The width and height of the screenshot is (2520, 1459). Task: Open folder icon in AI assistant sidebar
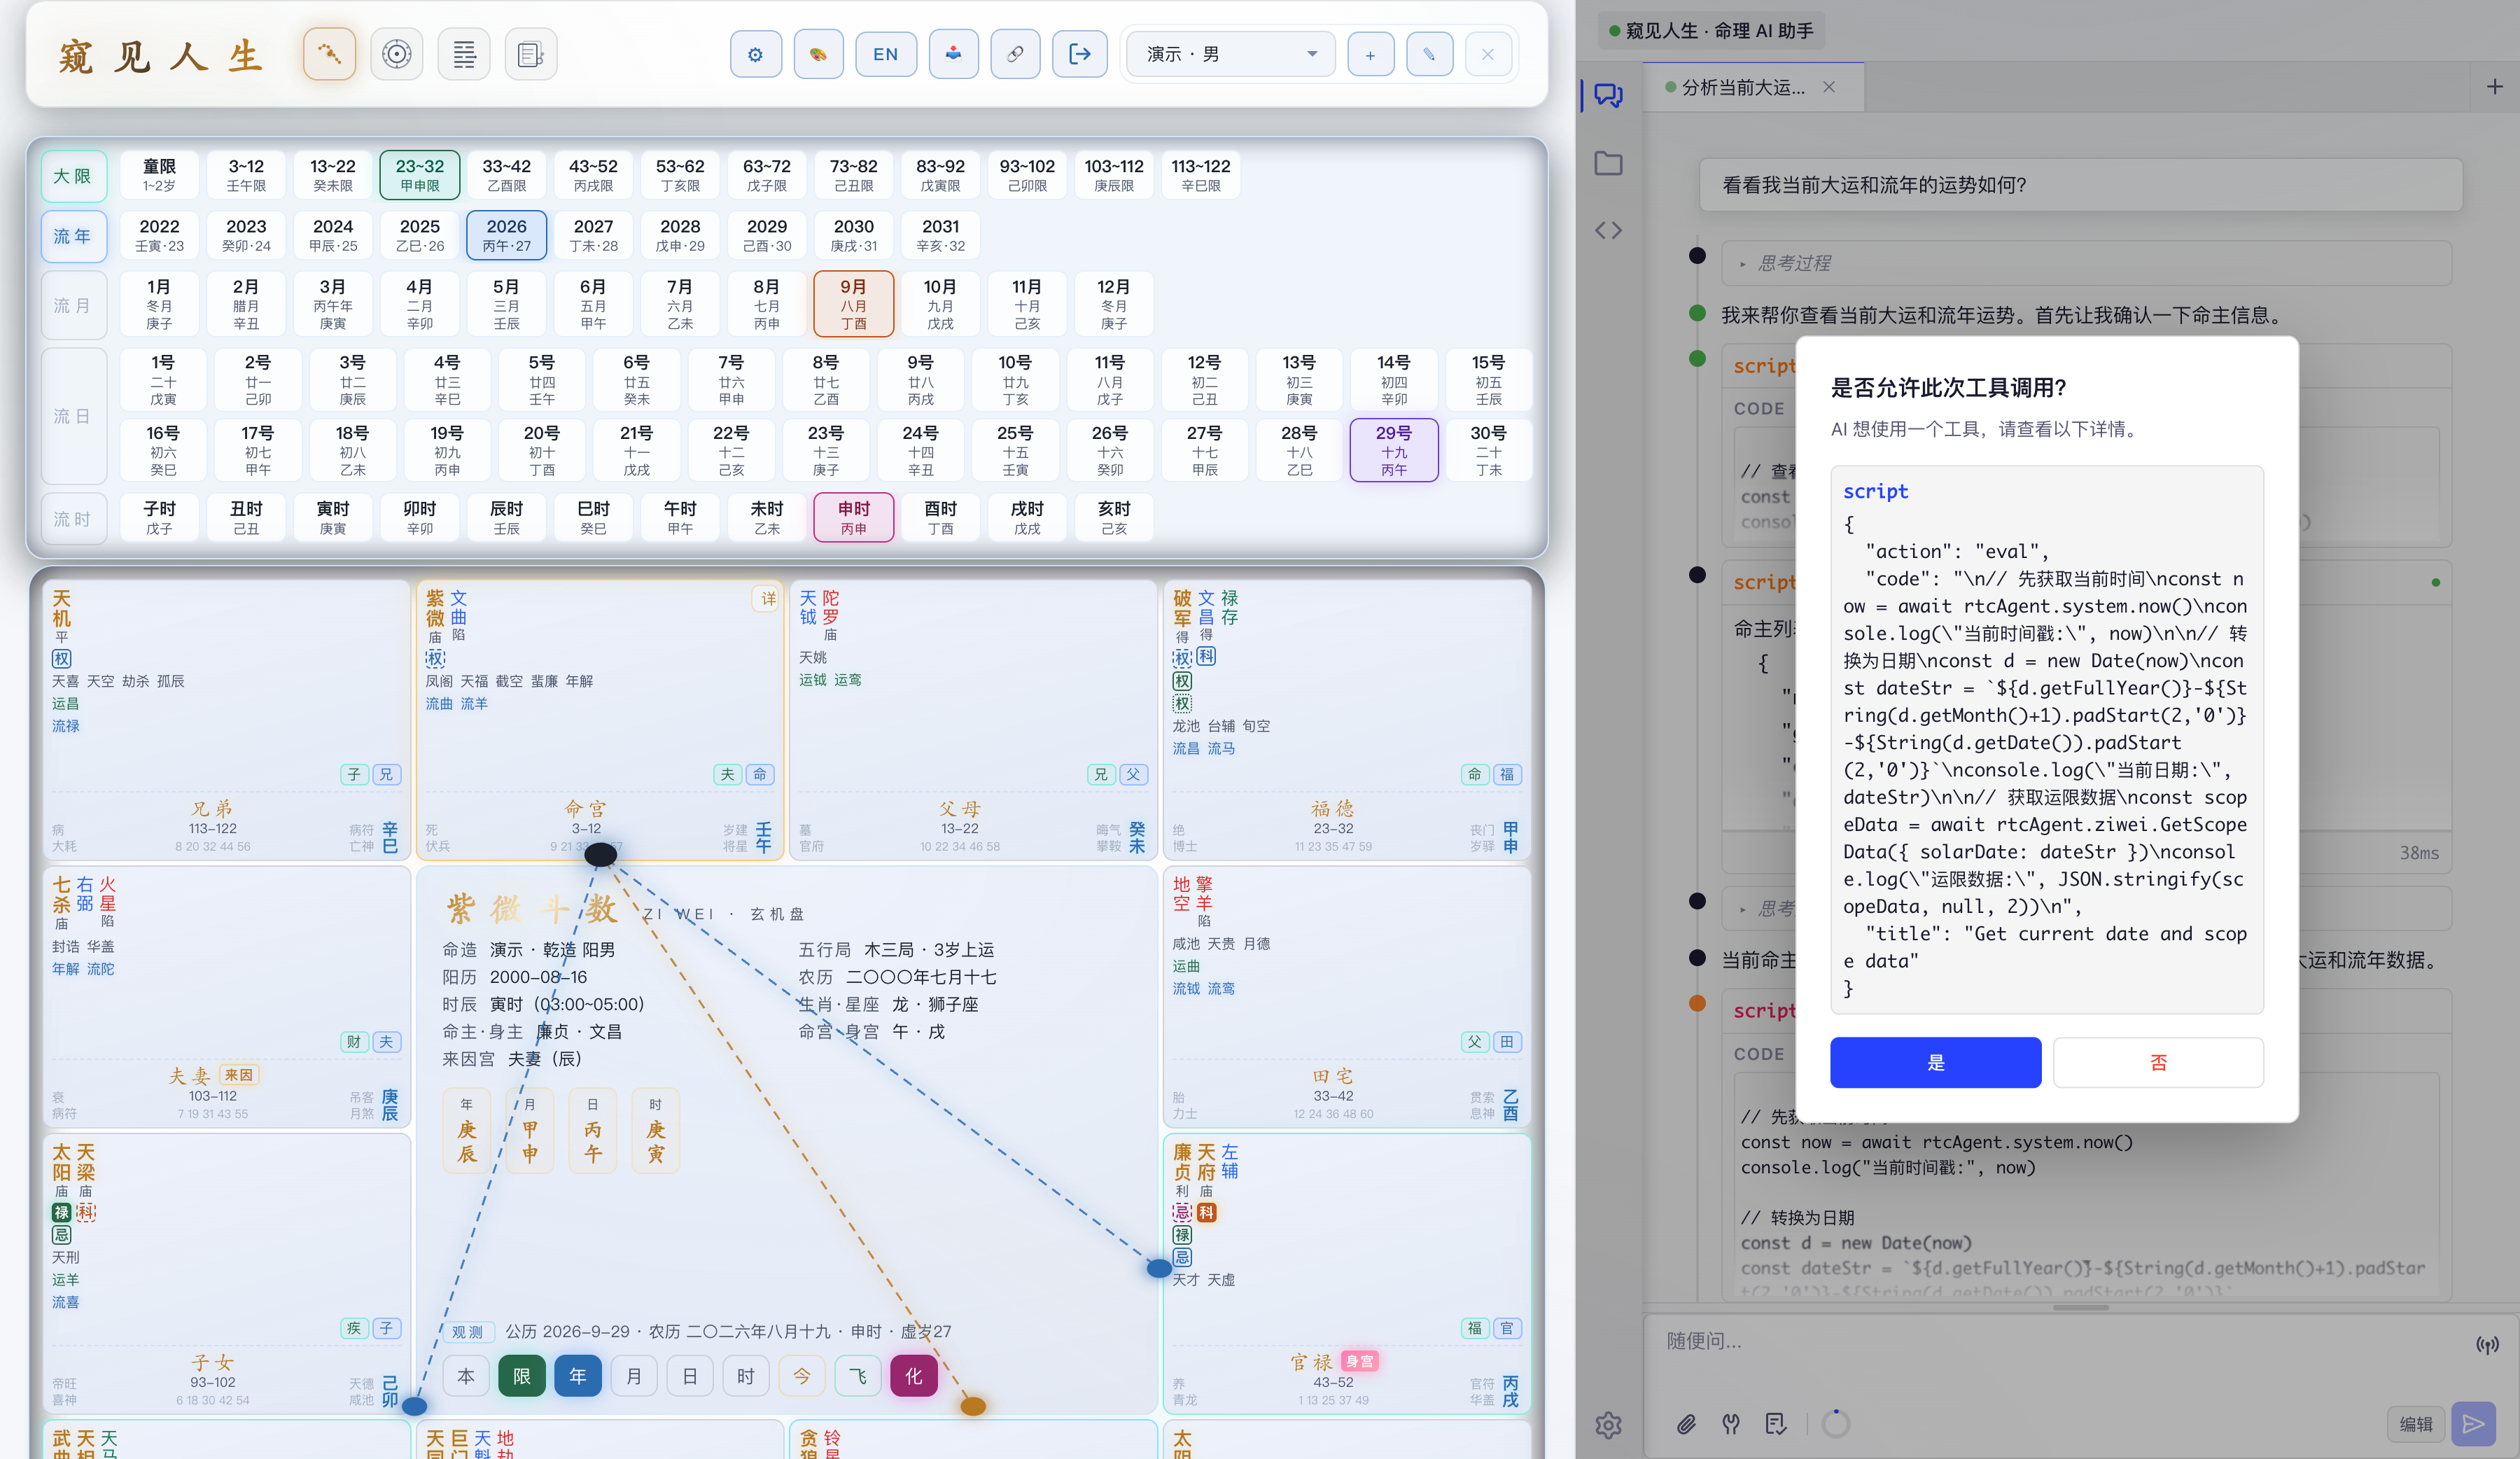tap(1608, 163)
